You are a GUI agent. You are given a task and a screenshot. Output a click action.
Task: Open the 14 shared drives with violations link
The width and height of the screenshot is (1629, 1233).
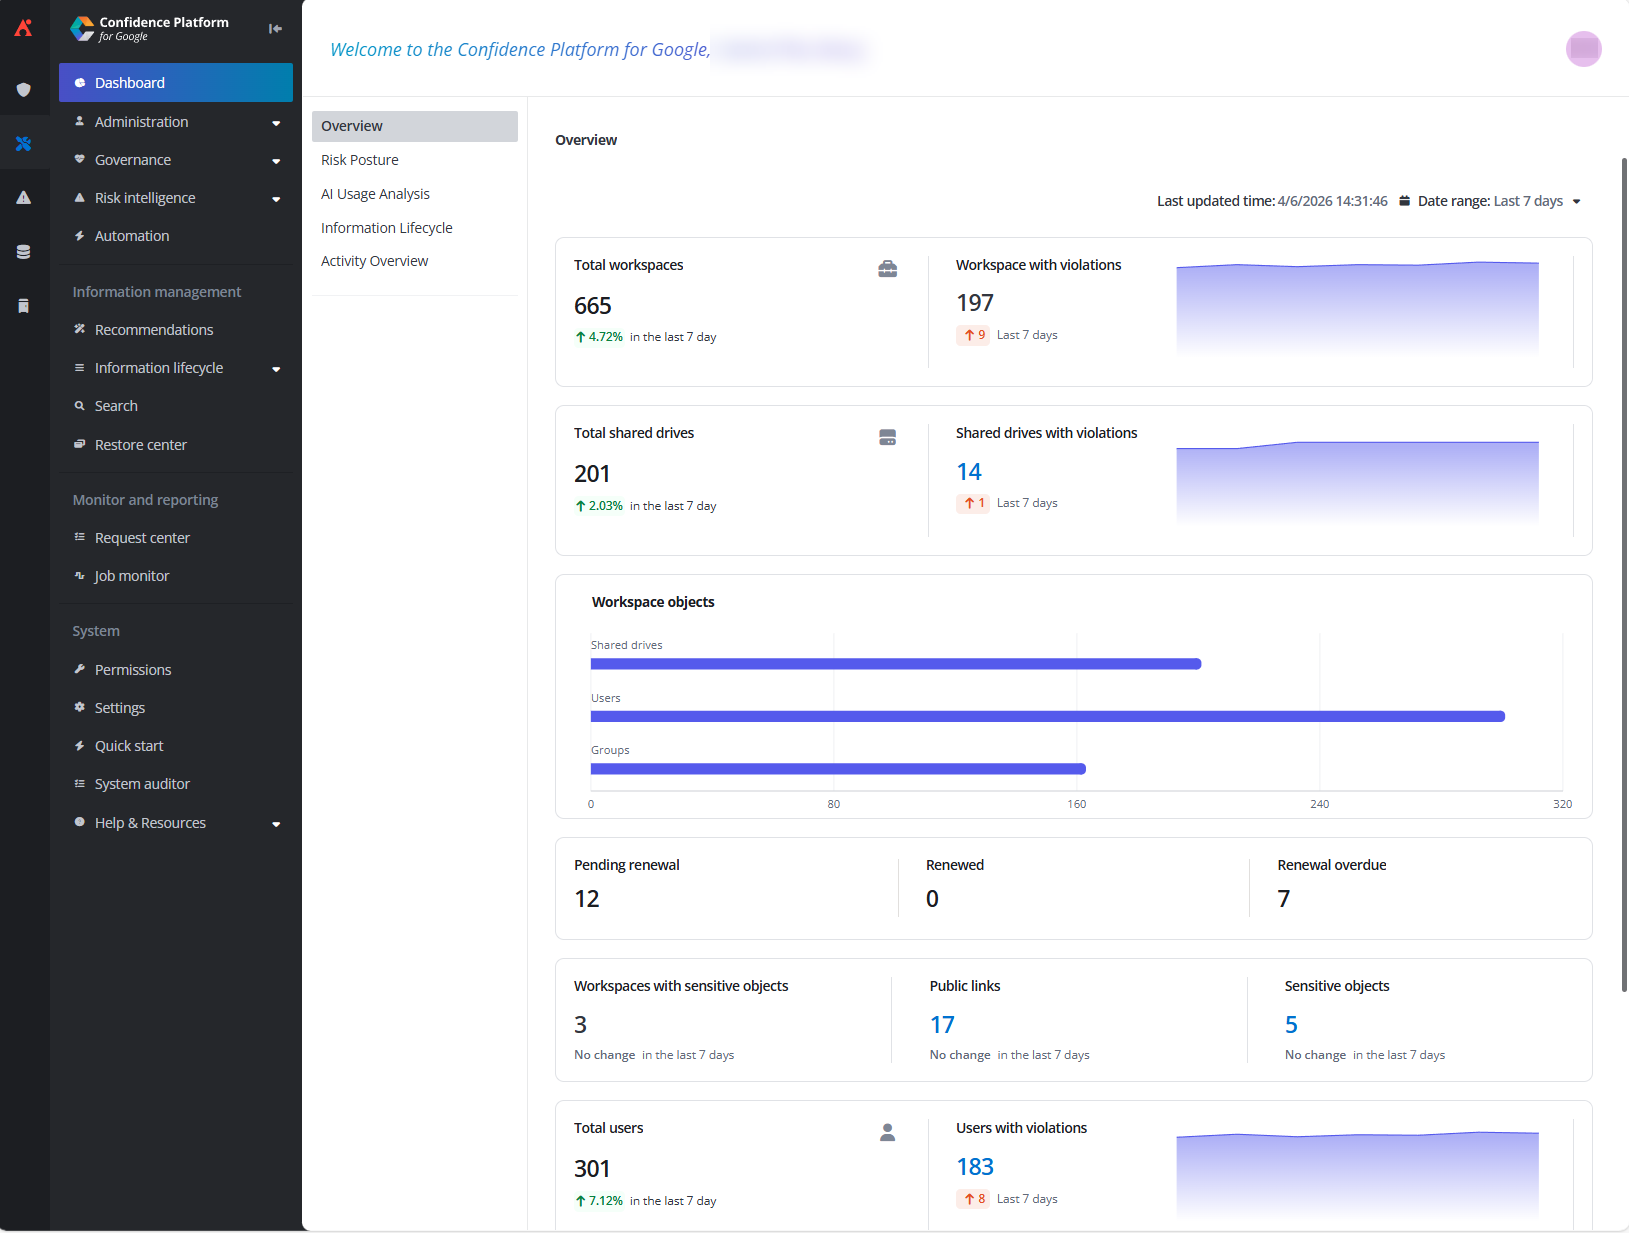pyautogui.click(x=968, y=472)
